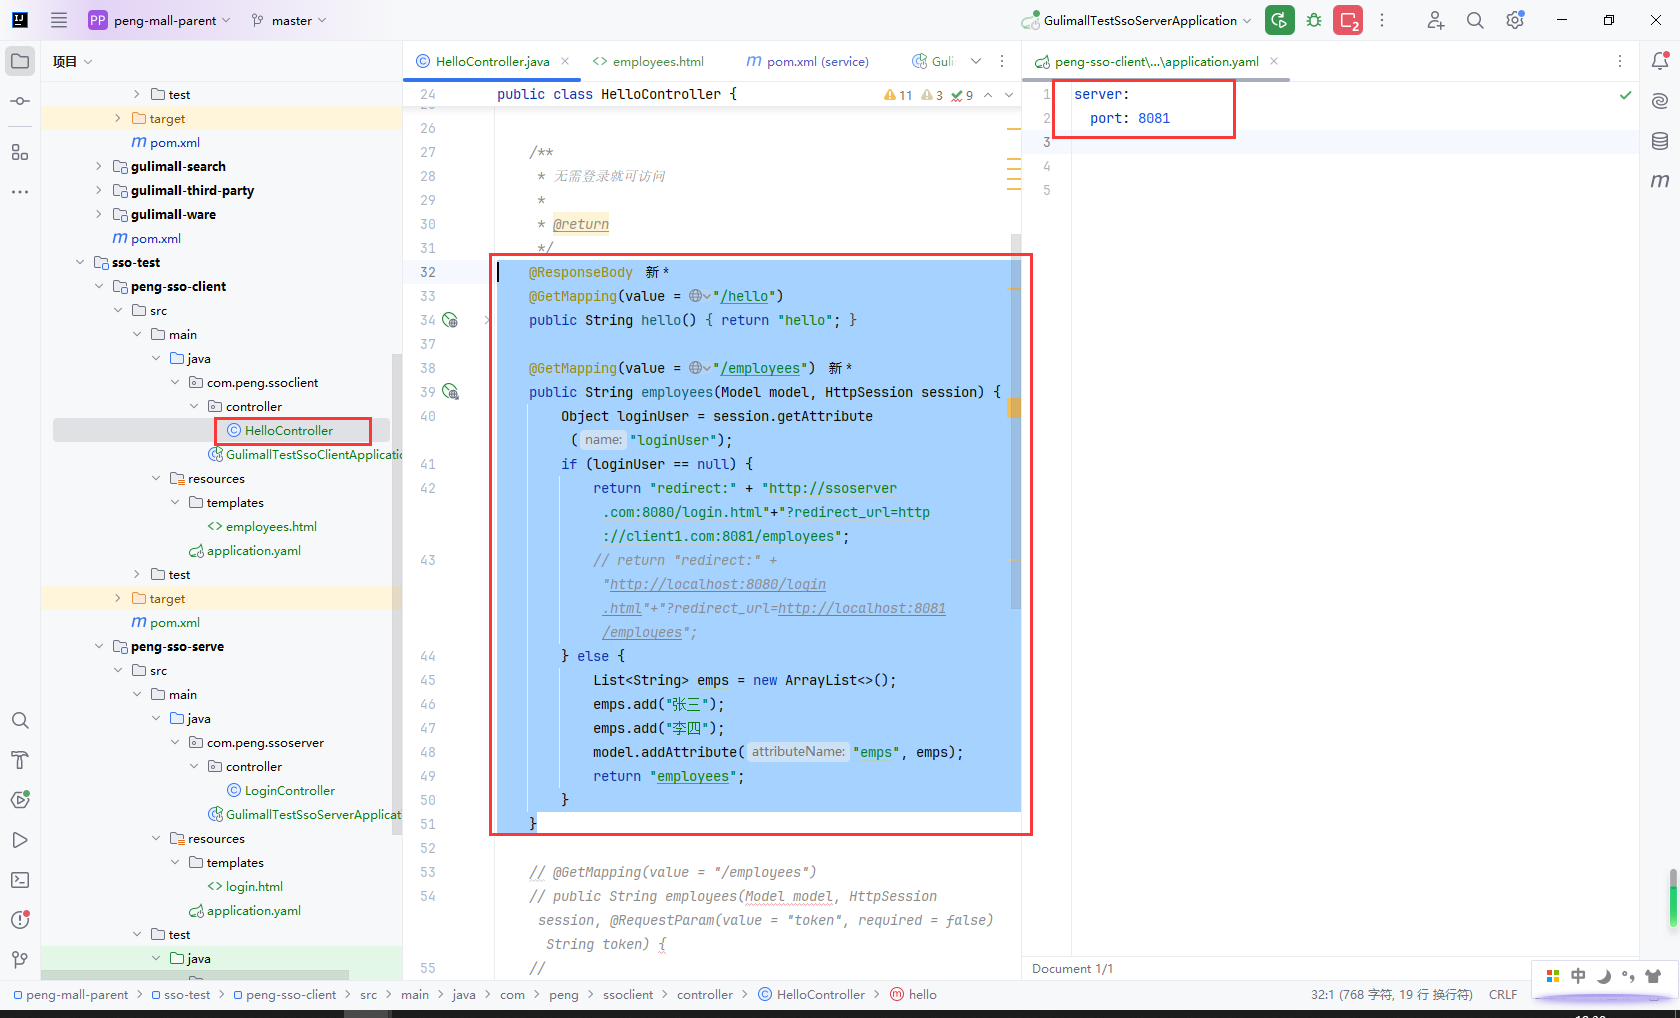The height and width of the screenshot is (1018, 1680).
Task: Select login.html in project tree
Action: 254,886
